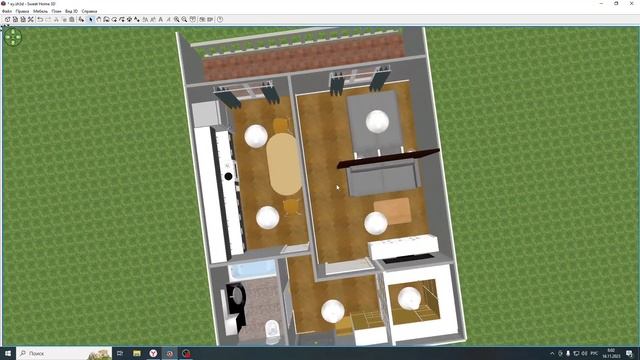Click the Increase text size icon

(144, 19)
